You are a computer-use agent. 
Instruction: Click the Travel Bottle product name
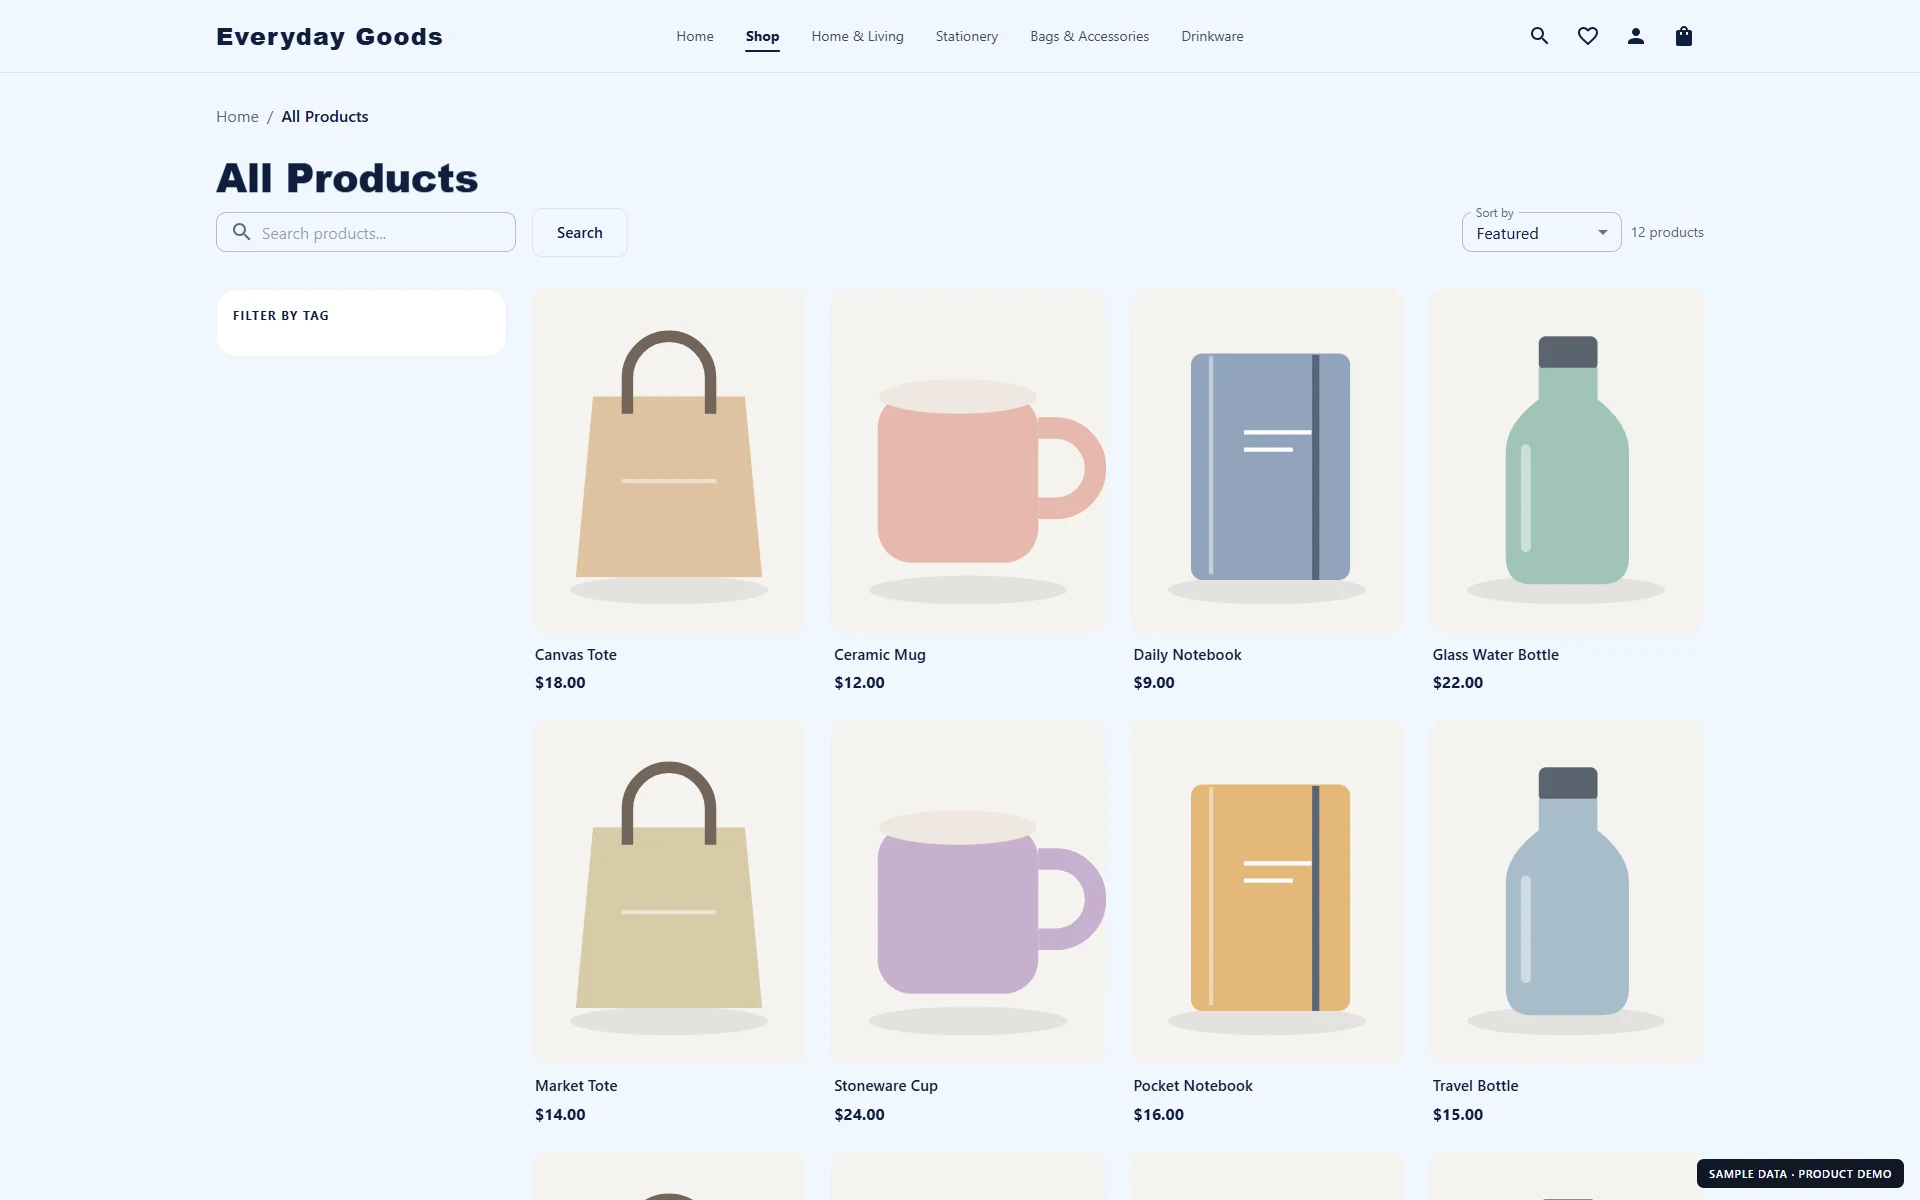[1475, 1086]
